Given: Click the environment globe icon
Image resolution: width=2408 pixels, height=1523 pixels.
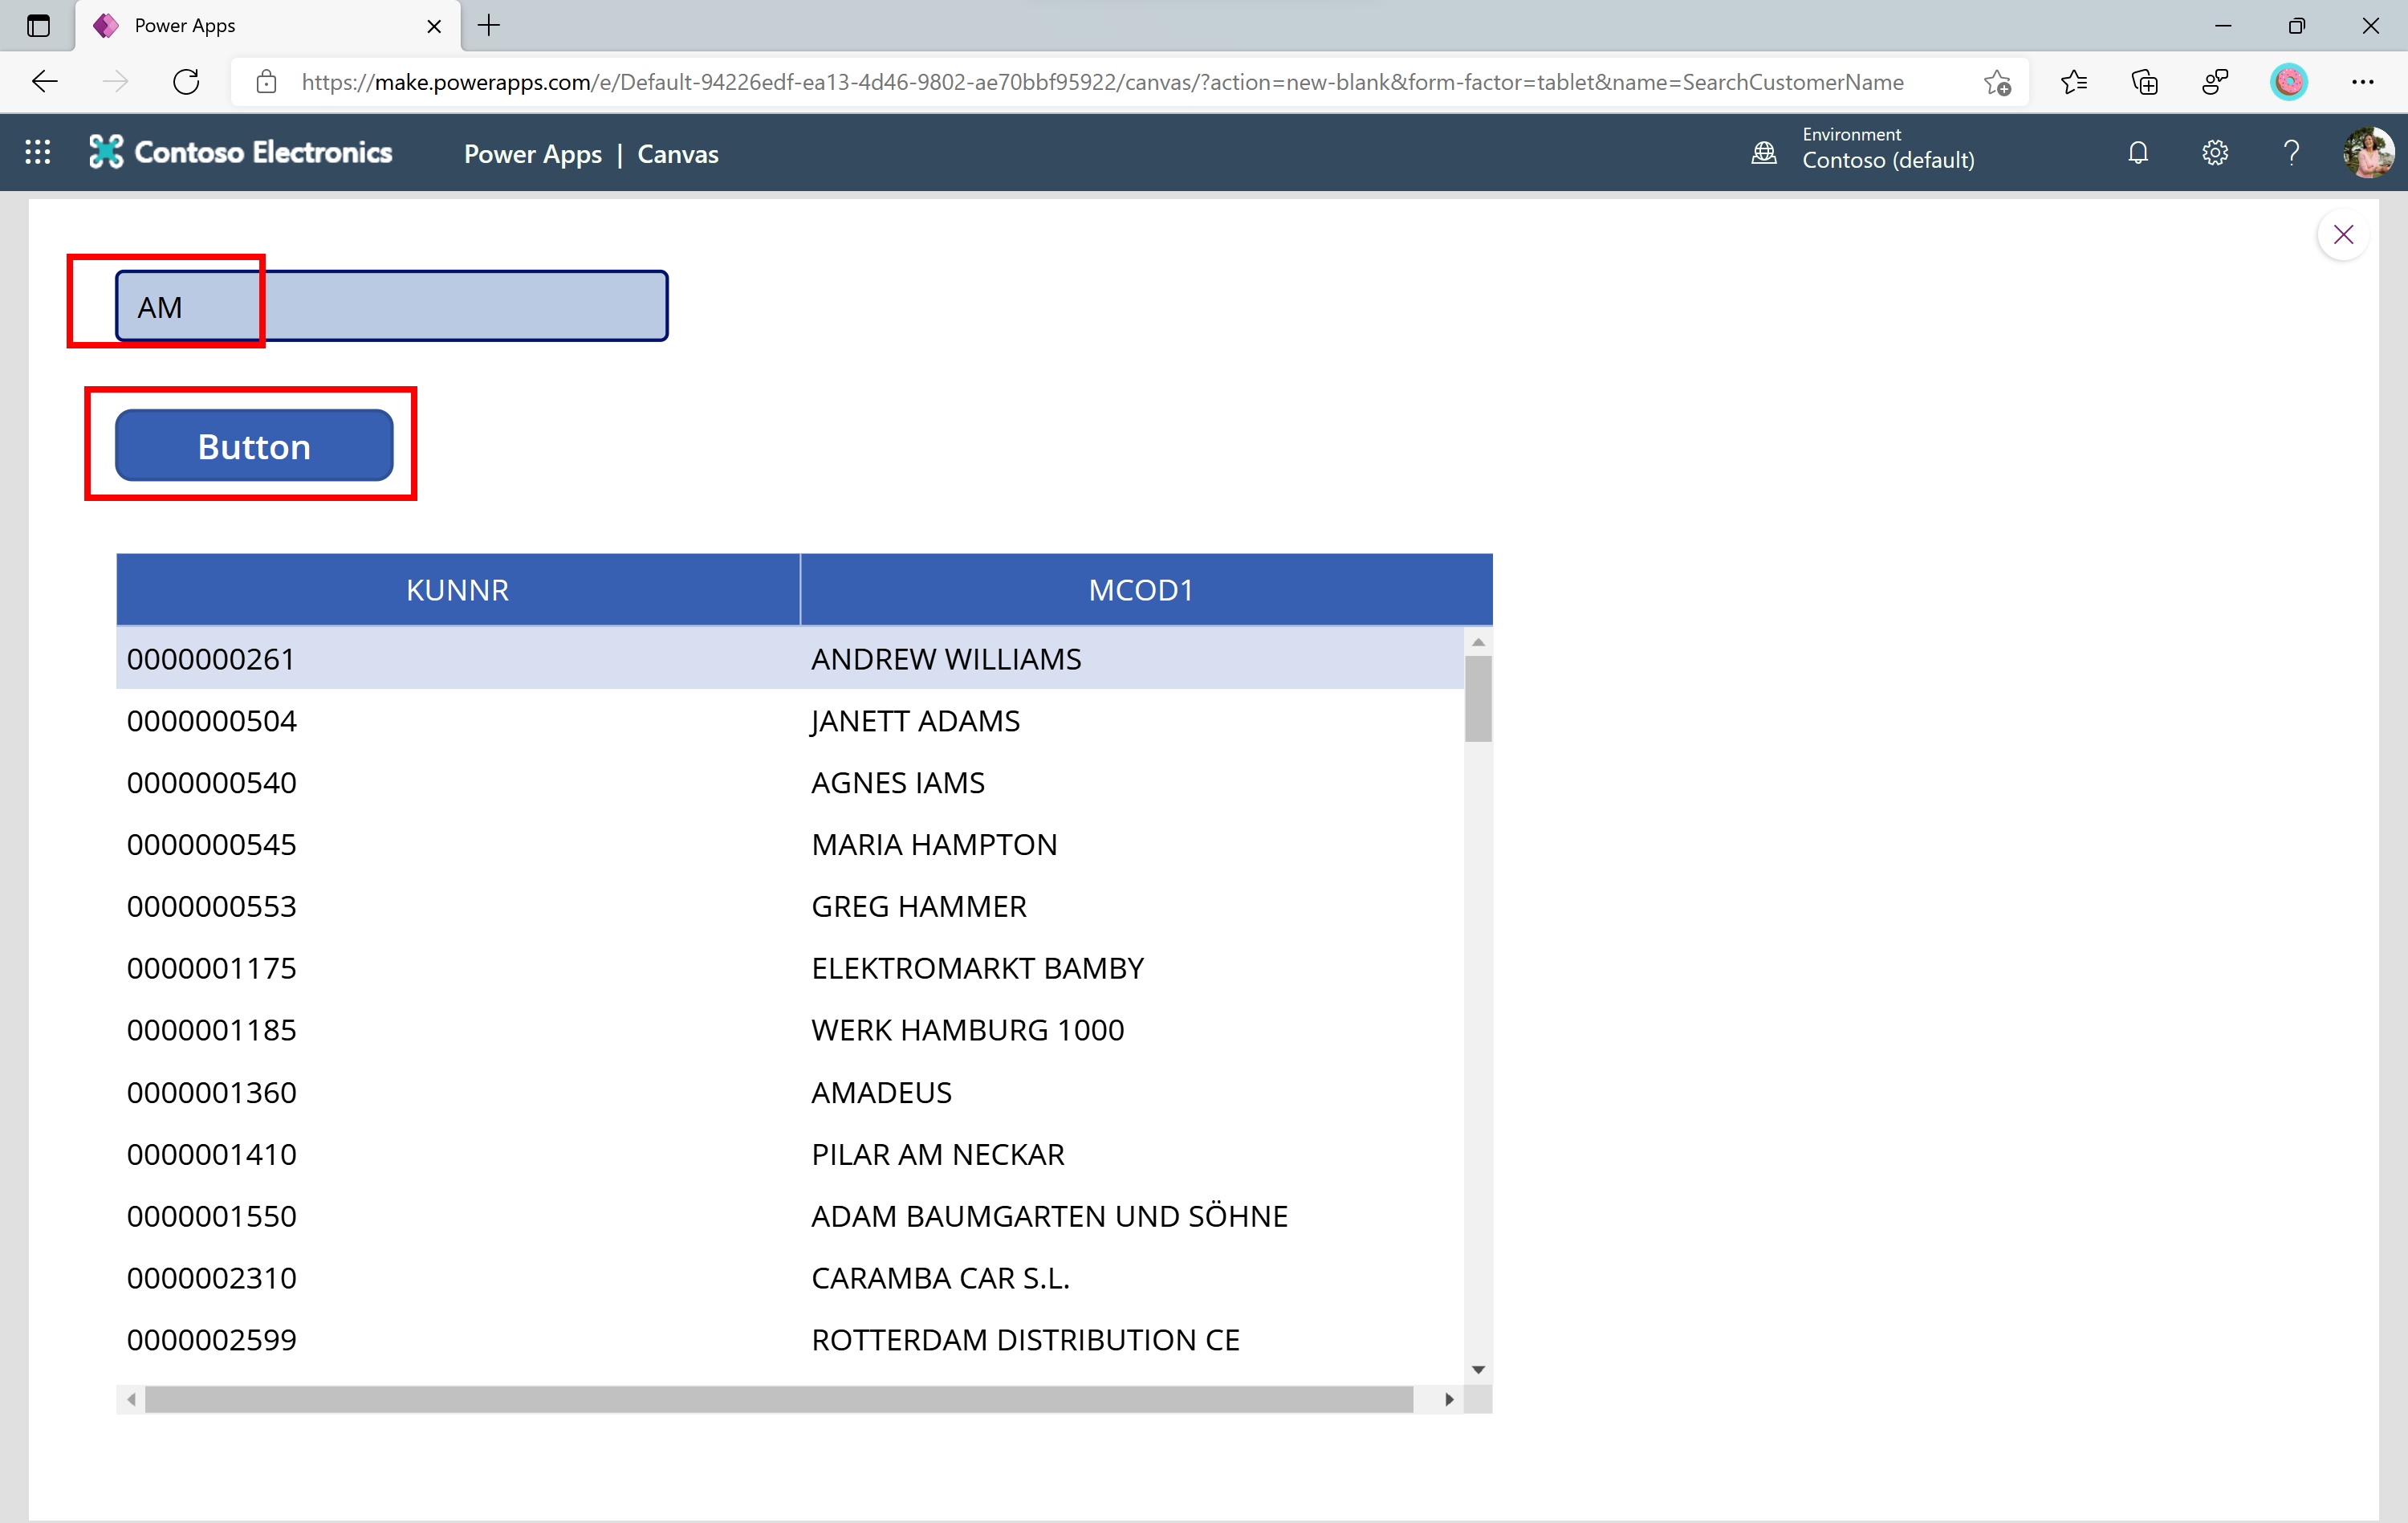Looking at the screenshot, I should (x=1764, y=153).
